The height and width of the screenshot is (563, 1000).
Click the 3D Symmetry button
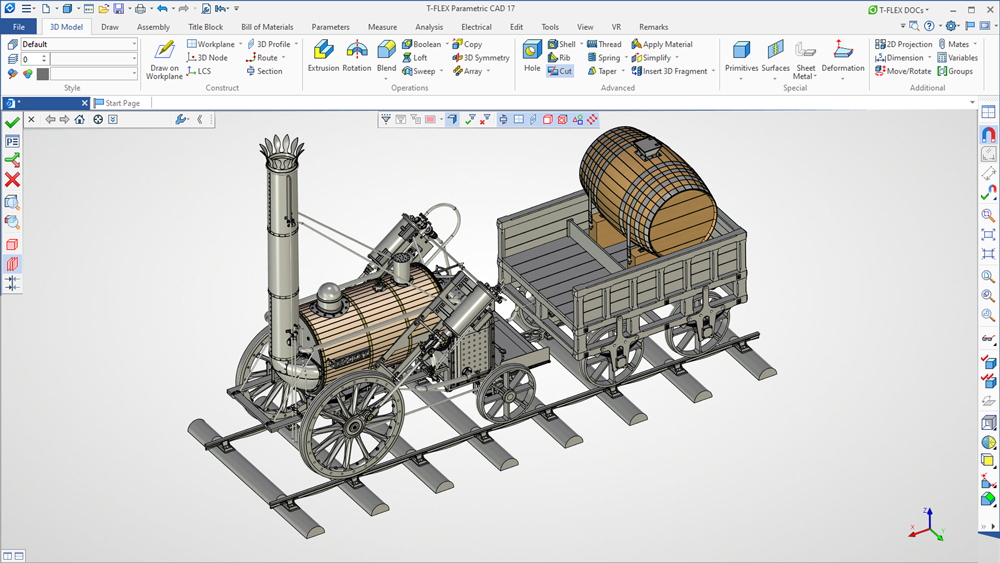tap(481, 57)
